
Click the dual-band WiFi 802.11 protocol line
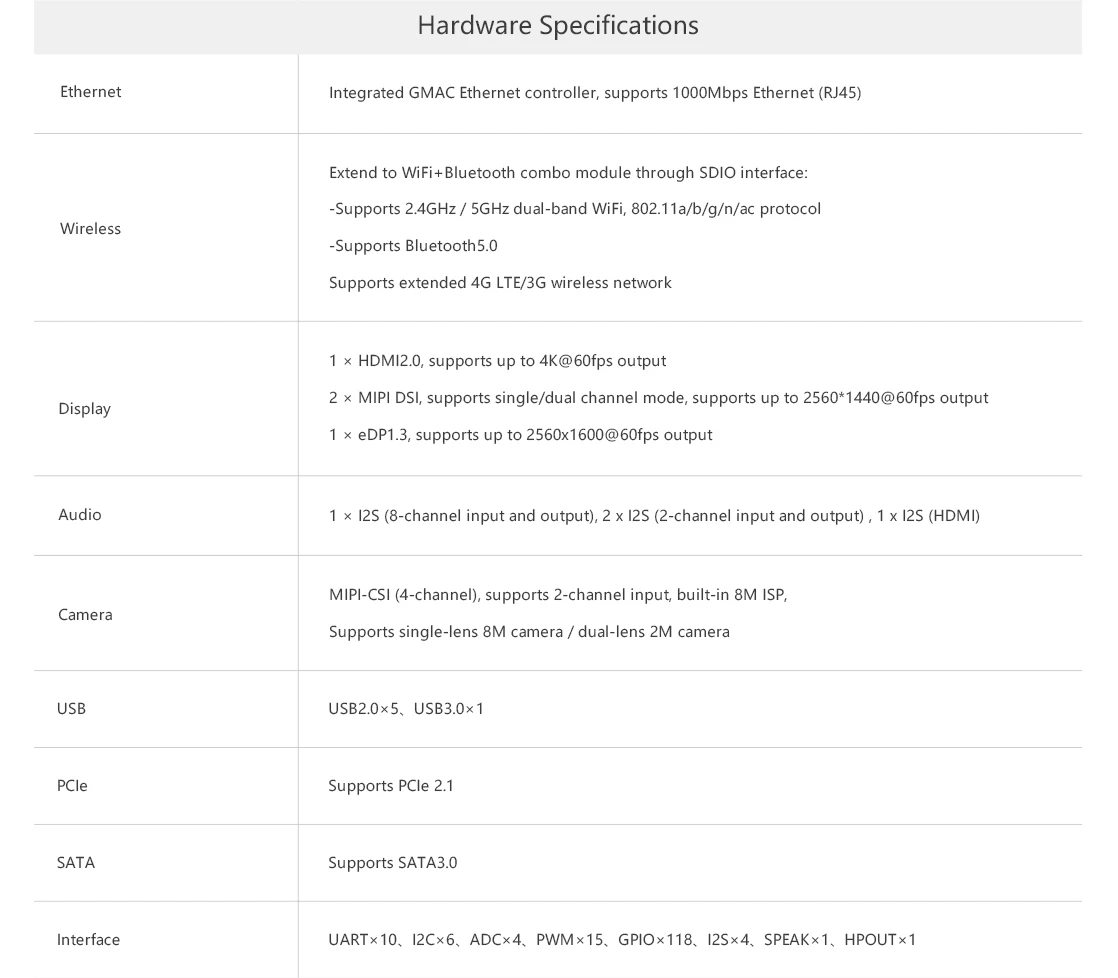[574, 209]
